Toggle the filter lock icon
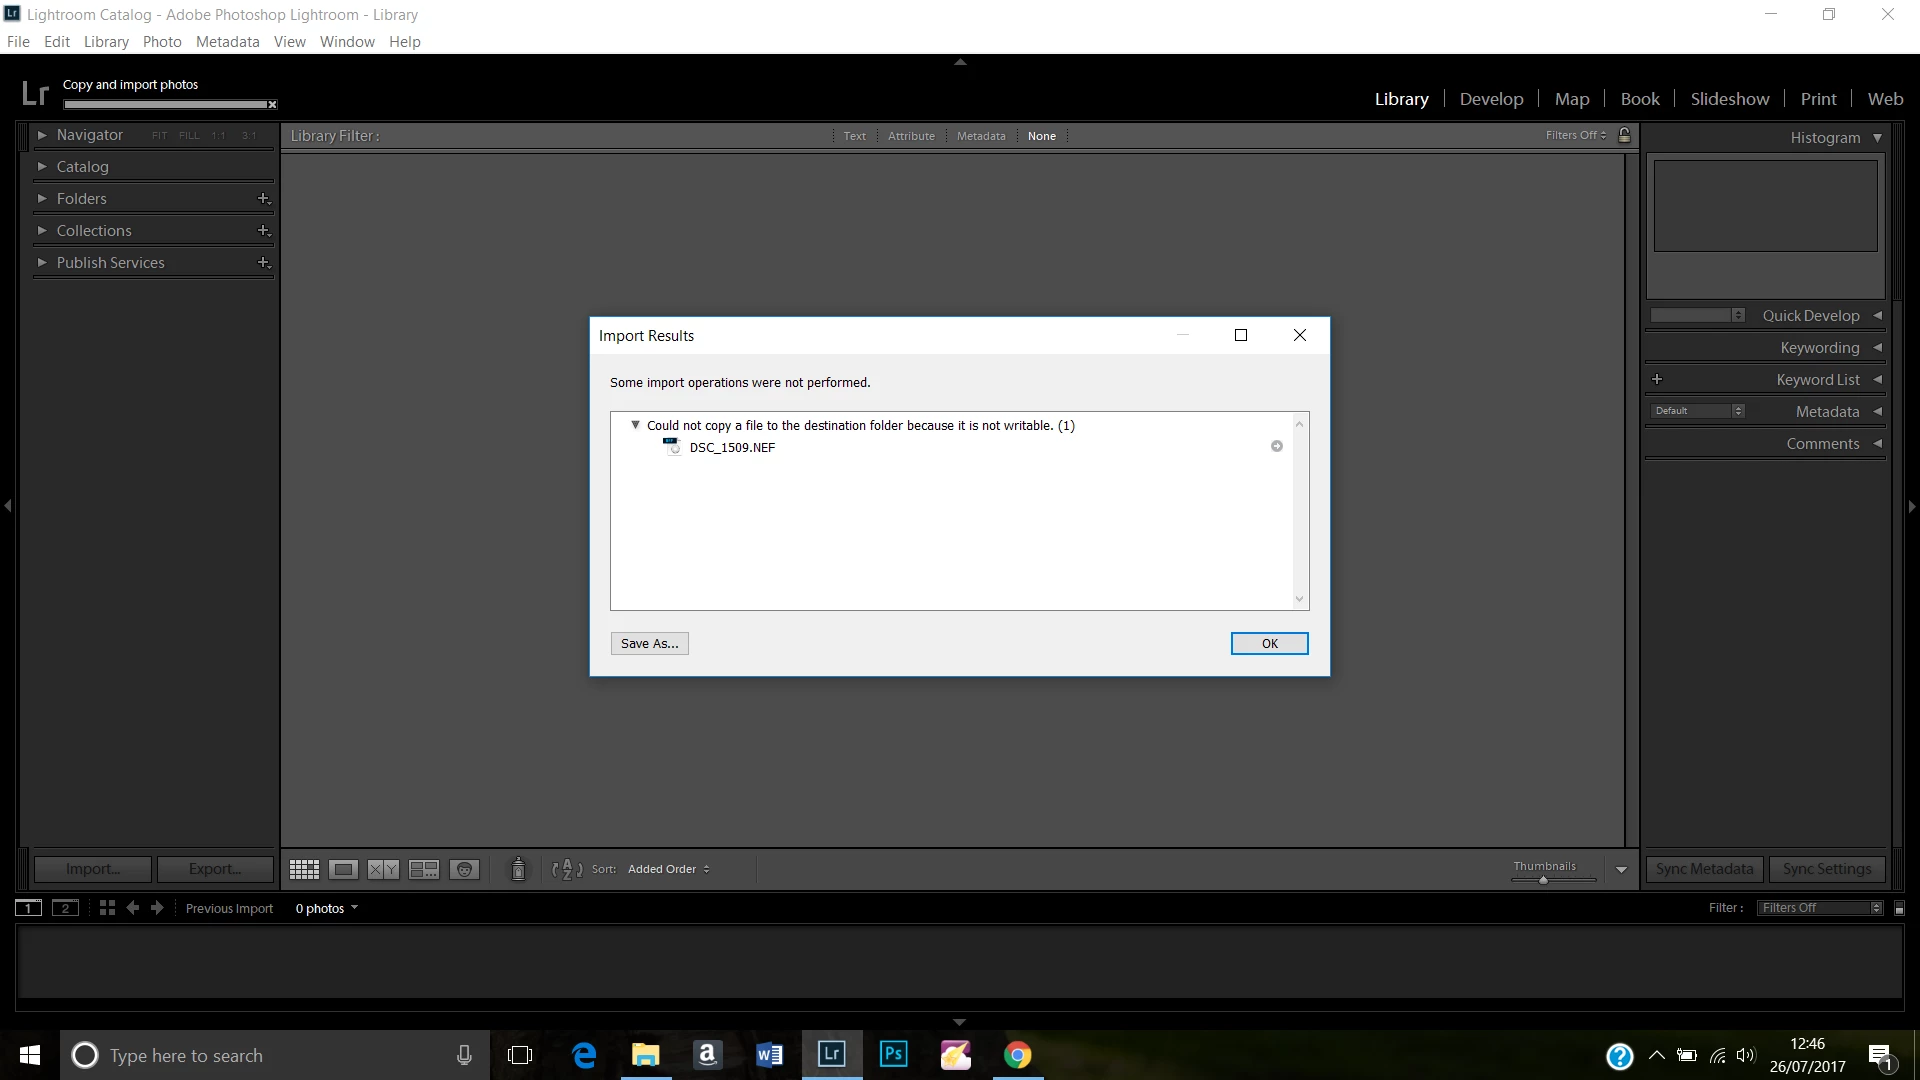This screenshot has width=1920, height=1080. (1625, 135)
